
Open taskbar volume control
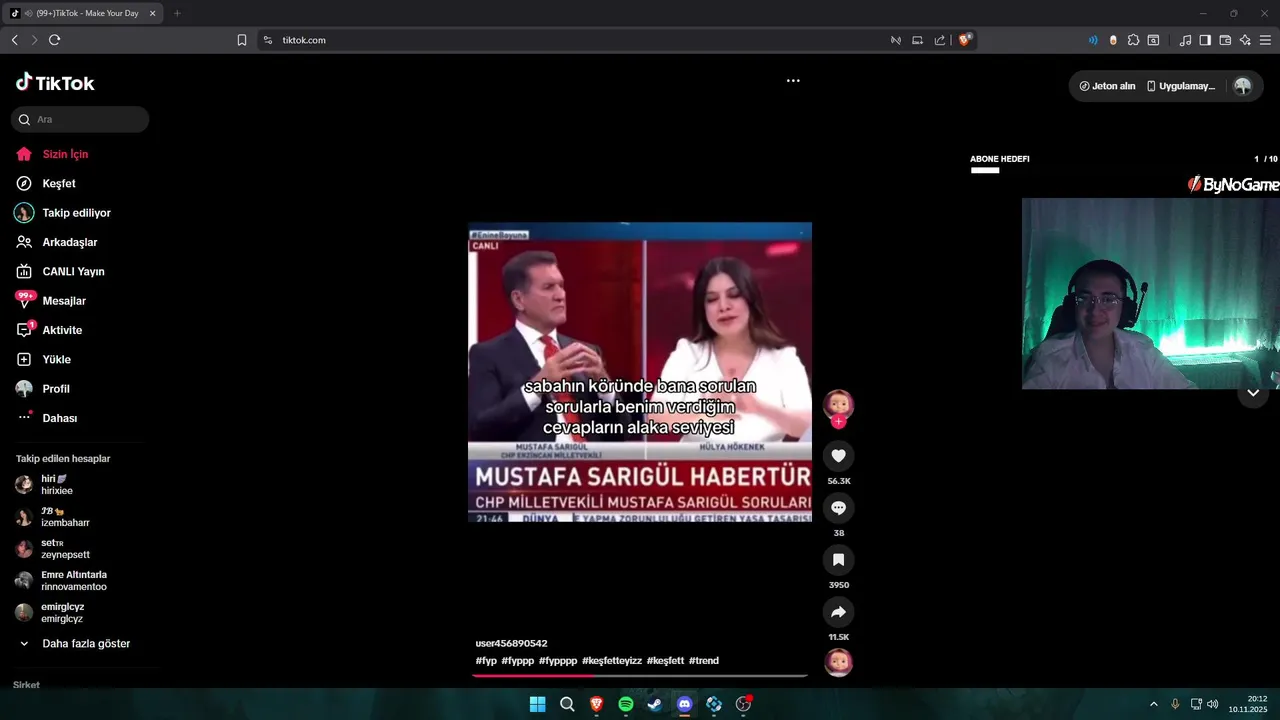[1212, 704]
